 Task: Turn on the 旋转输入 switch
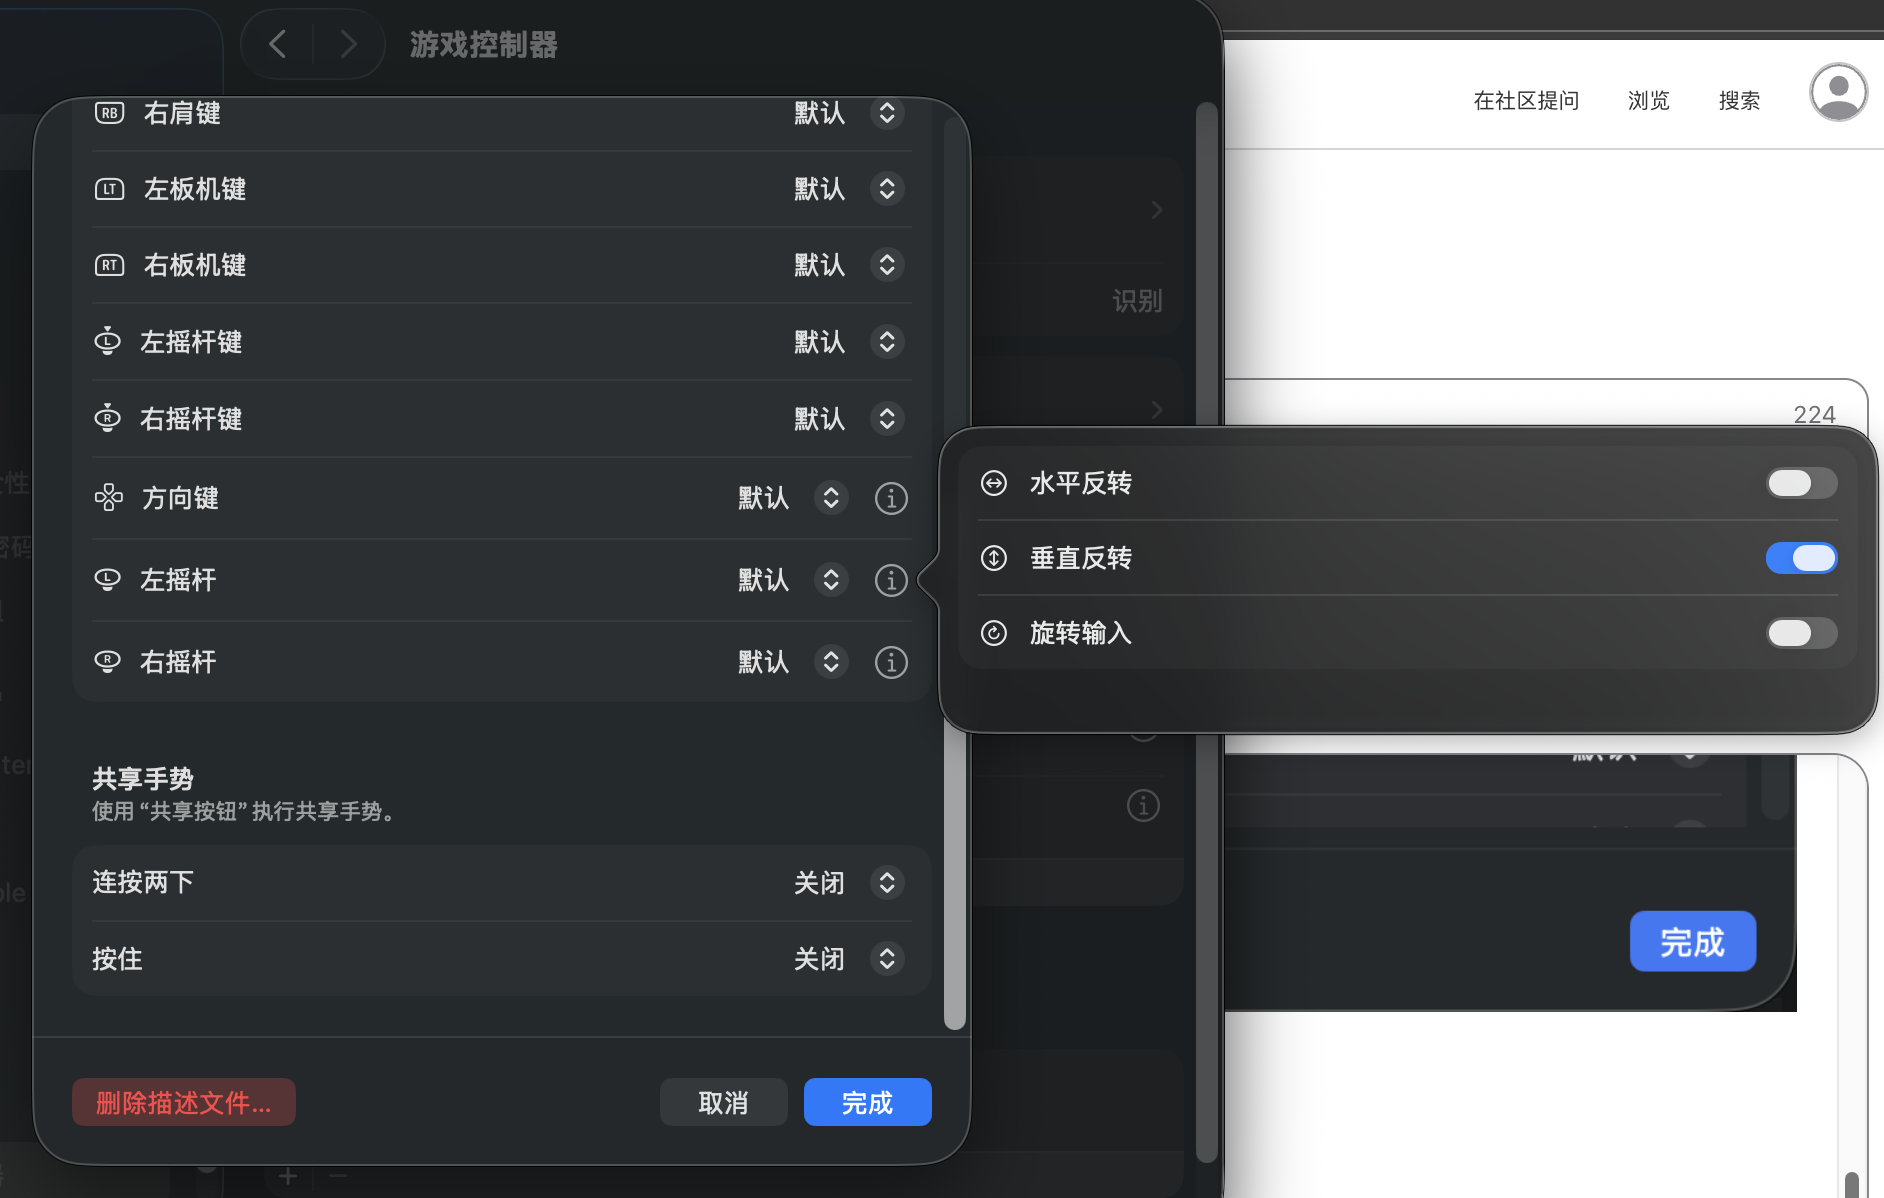pos(1800,633)
